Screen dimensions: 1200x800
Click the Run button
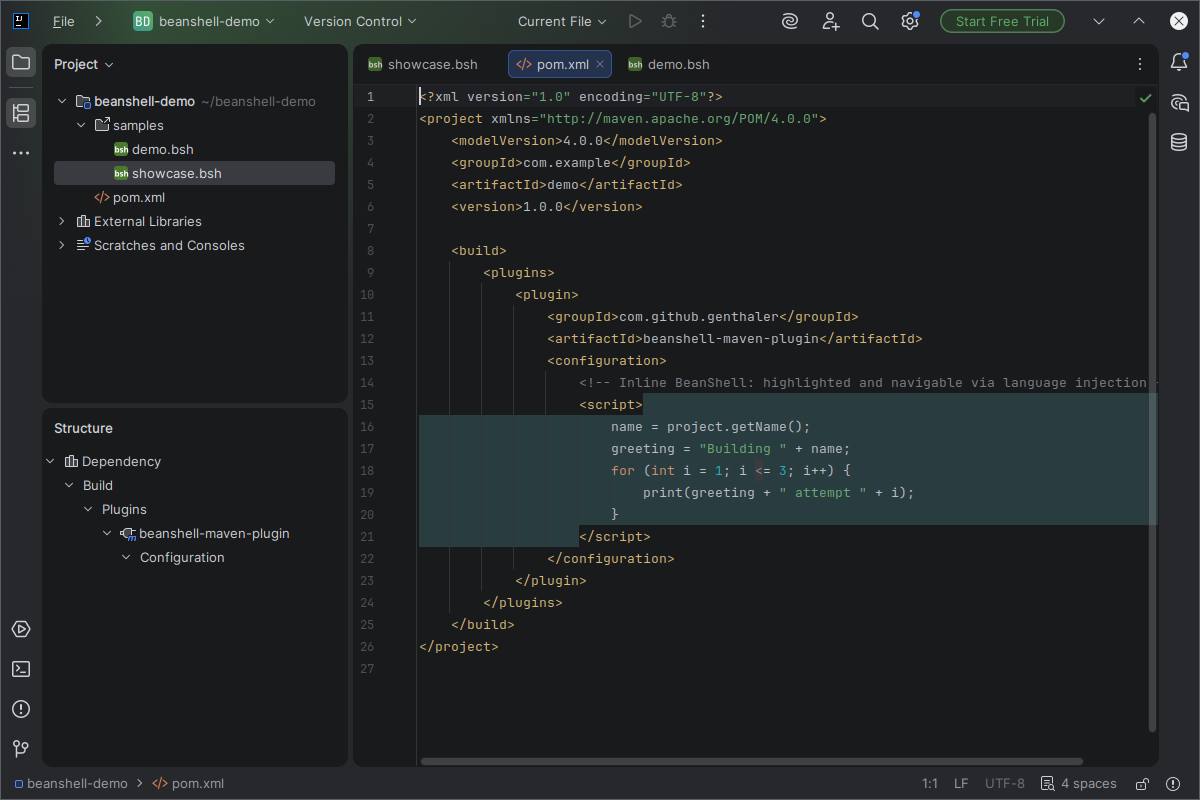pos(635,21)
